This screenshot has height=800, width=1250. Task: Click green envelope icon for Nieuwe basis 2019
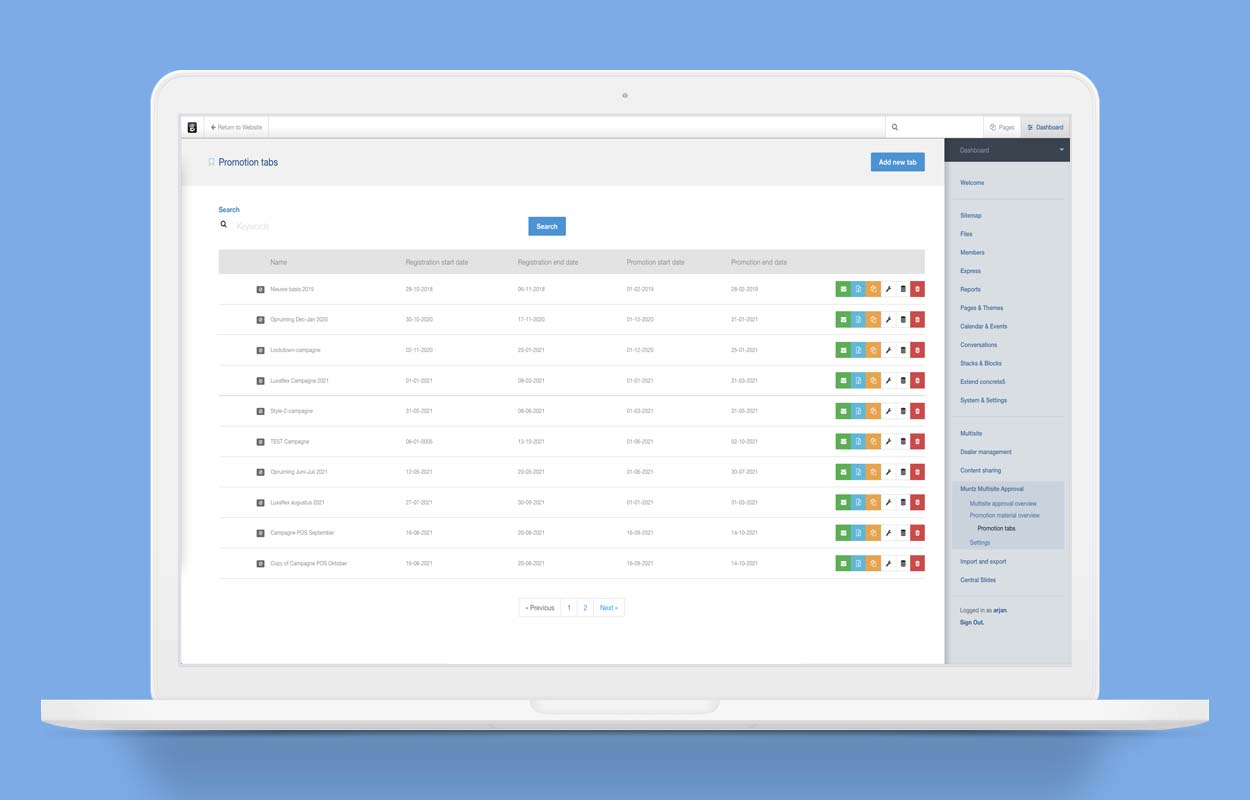point(843,289)
